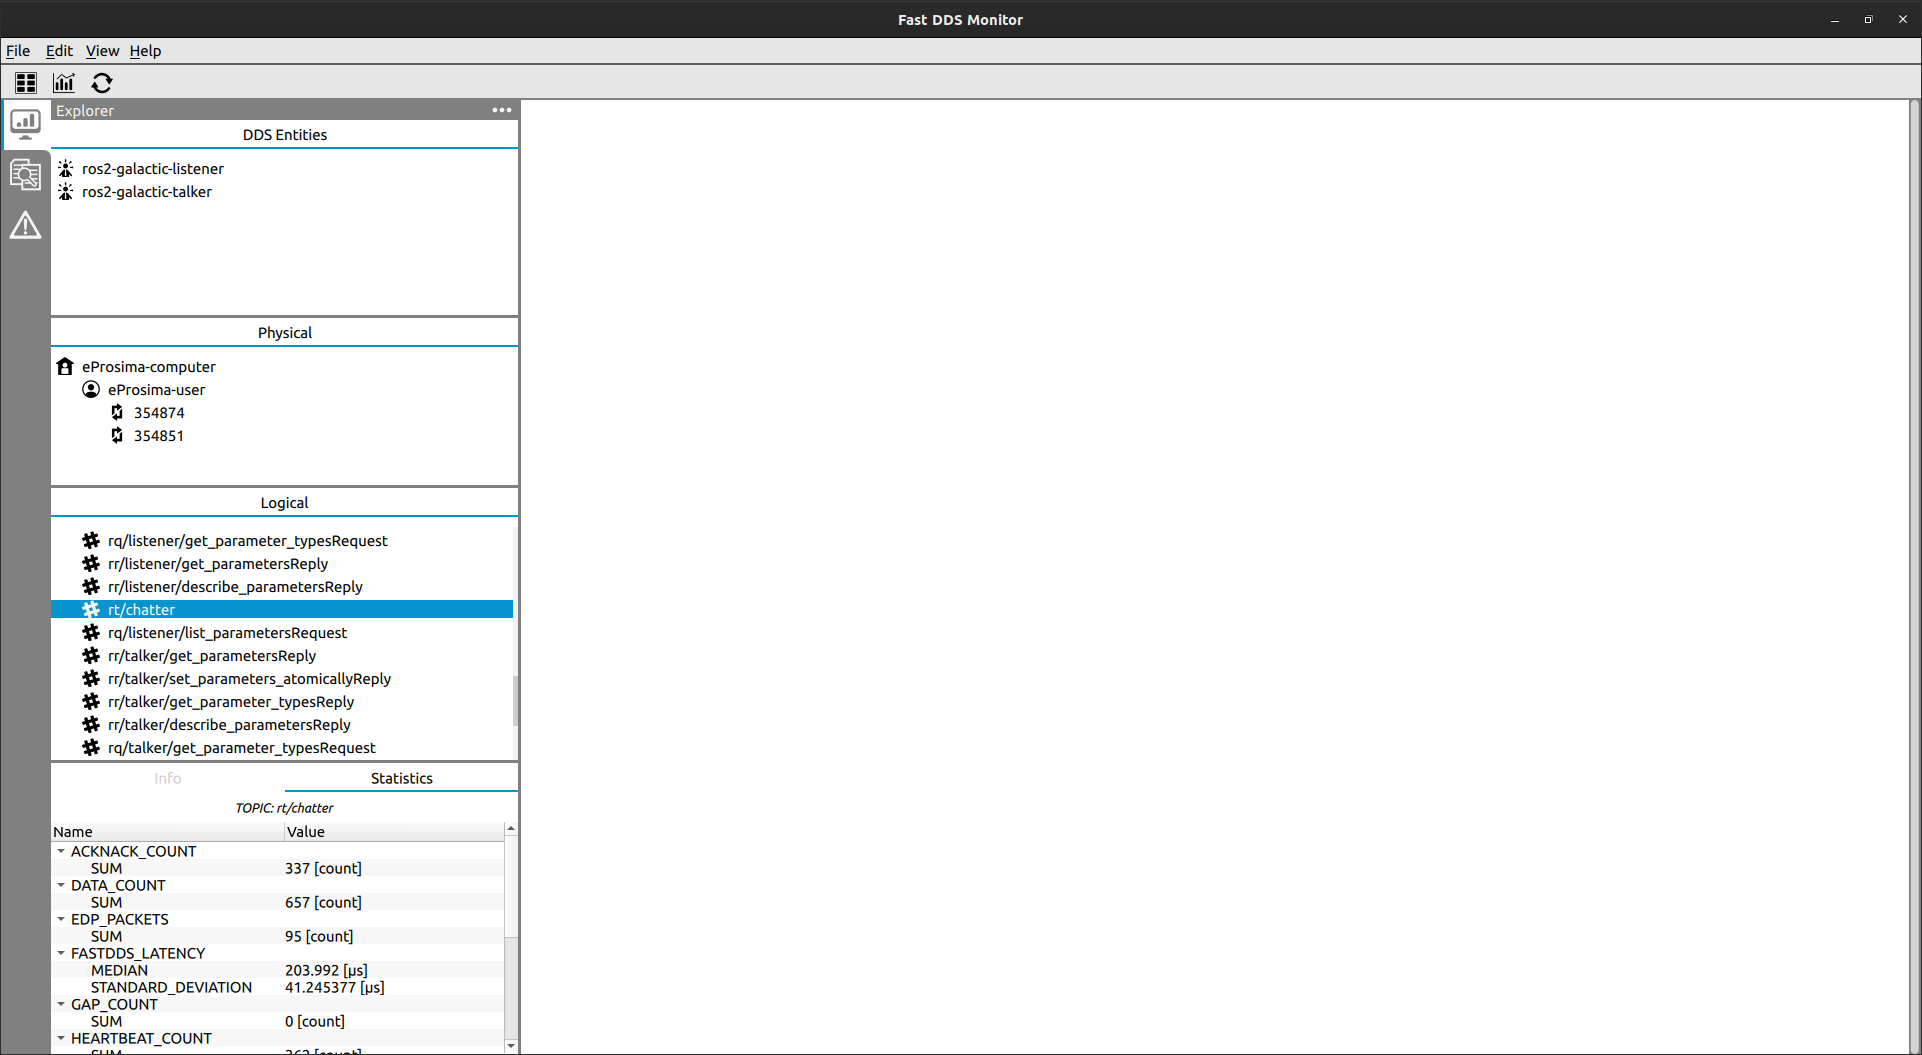Screen dimensions: 1922x1055
Task: Click the 337 [count] ACKNACK value
Action: click(x=323, y=868)
